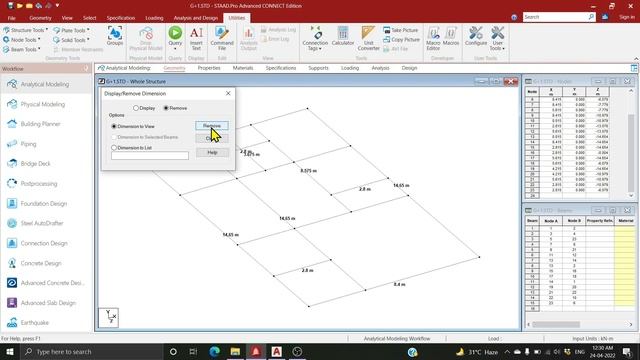Open the Groups tool
Image resolution: width=640 pixels, height=360 pixels.
tap(115, 36)
